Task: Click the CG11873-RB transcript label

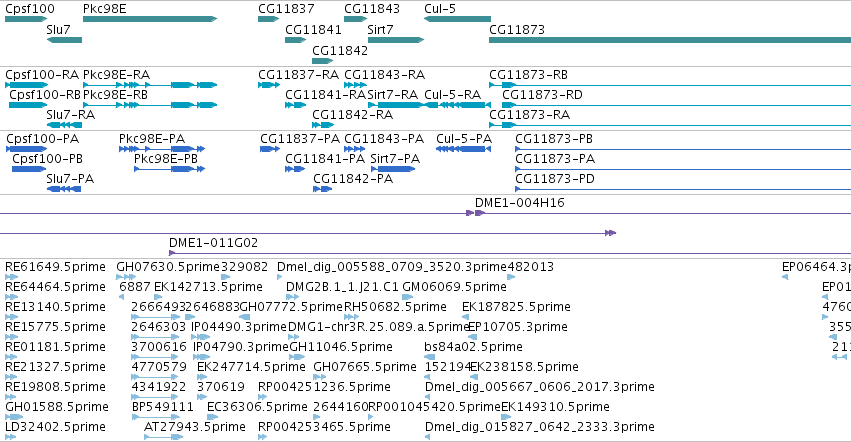Action: (x=529, y=74)
